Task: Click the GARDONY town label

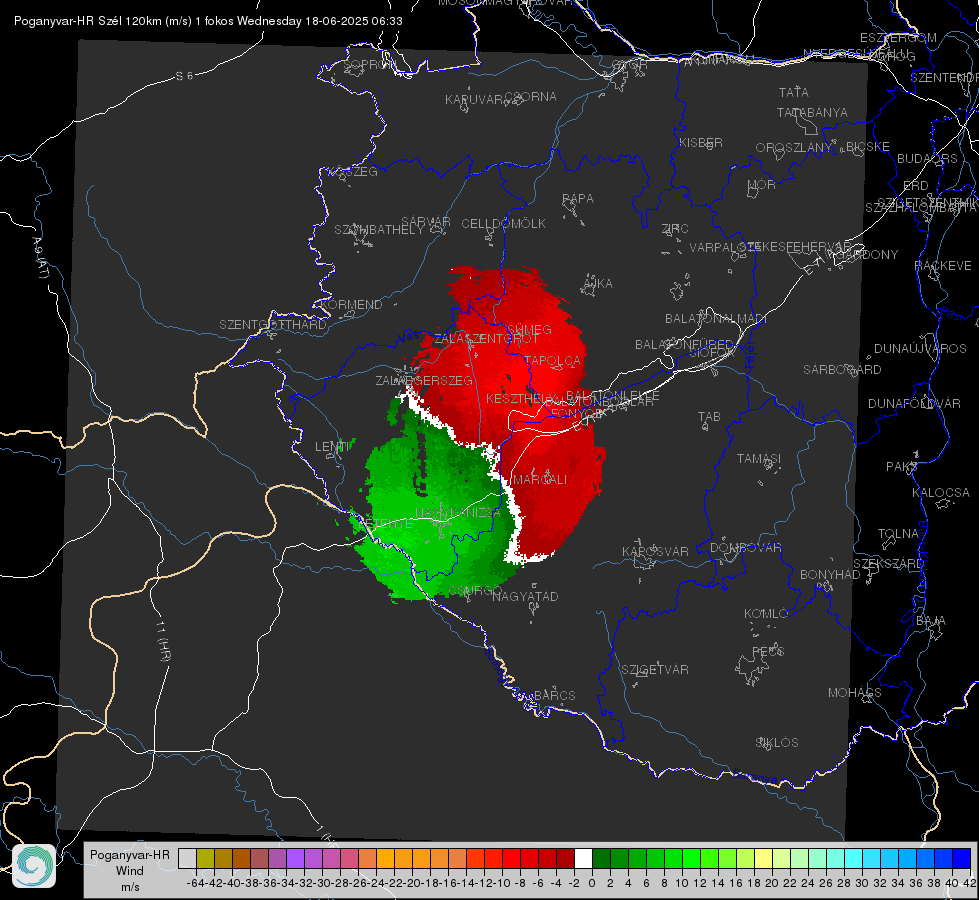Action: pos(868,254)
